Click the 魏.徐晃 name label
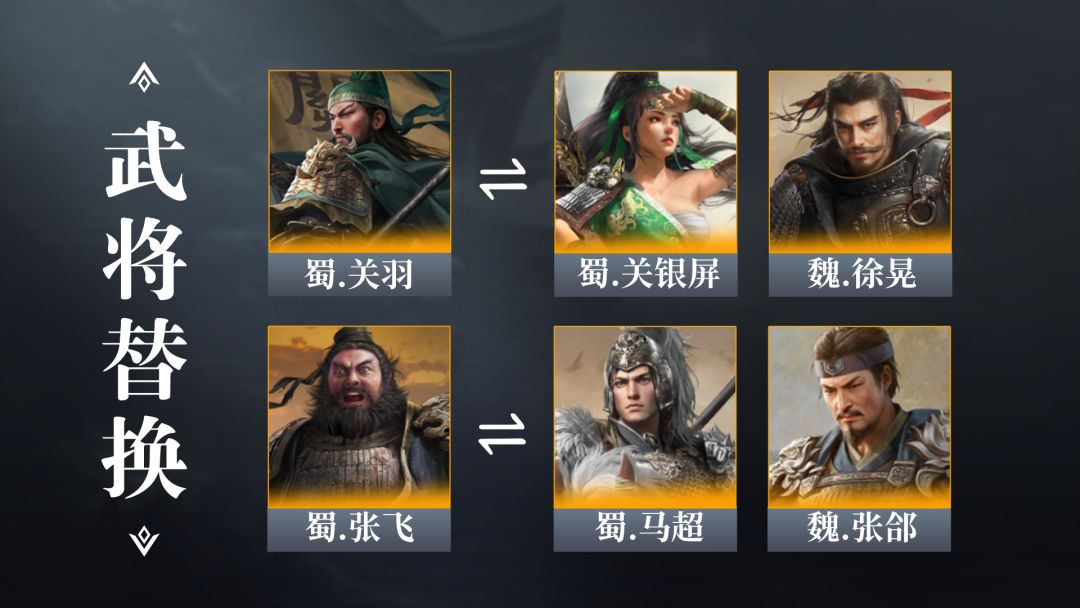The image size is (1080, 608). (860, 274)
